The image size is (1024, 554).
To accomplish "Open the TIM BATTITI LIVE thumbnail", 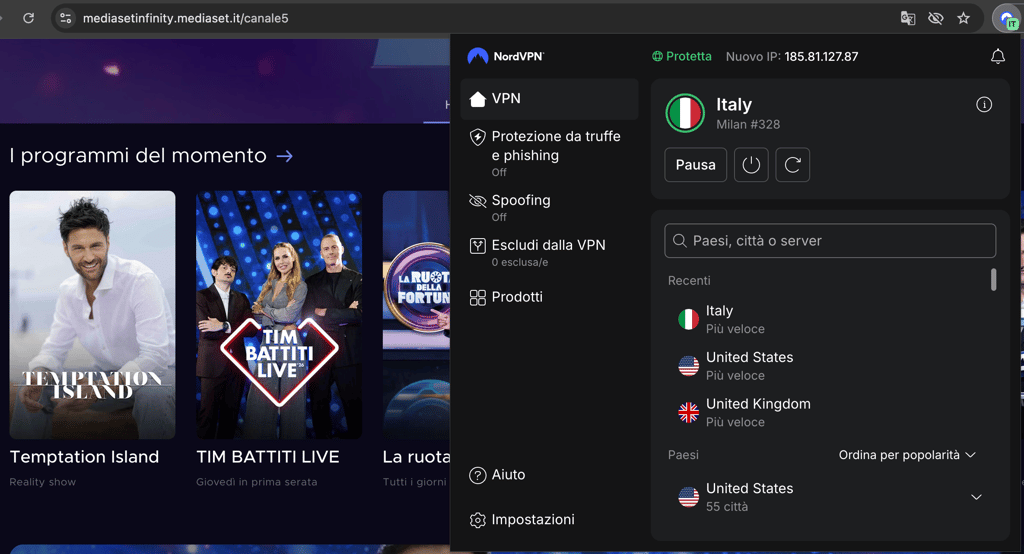I will click(x=279, y=315).
